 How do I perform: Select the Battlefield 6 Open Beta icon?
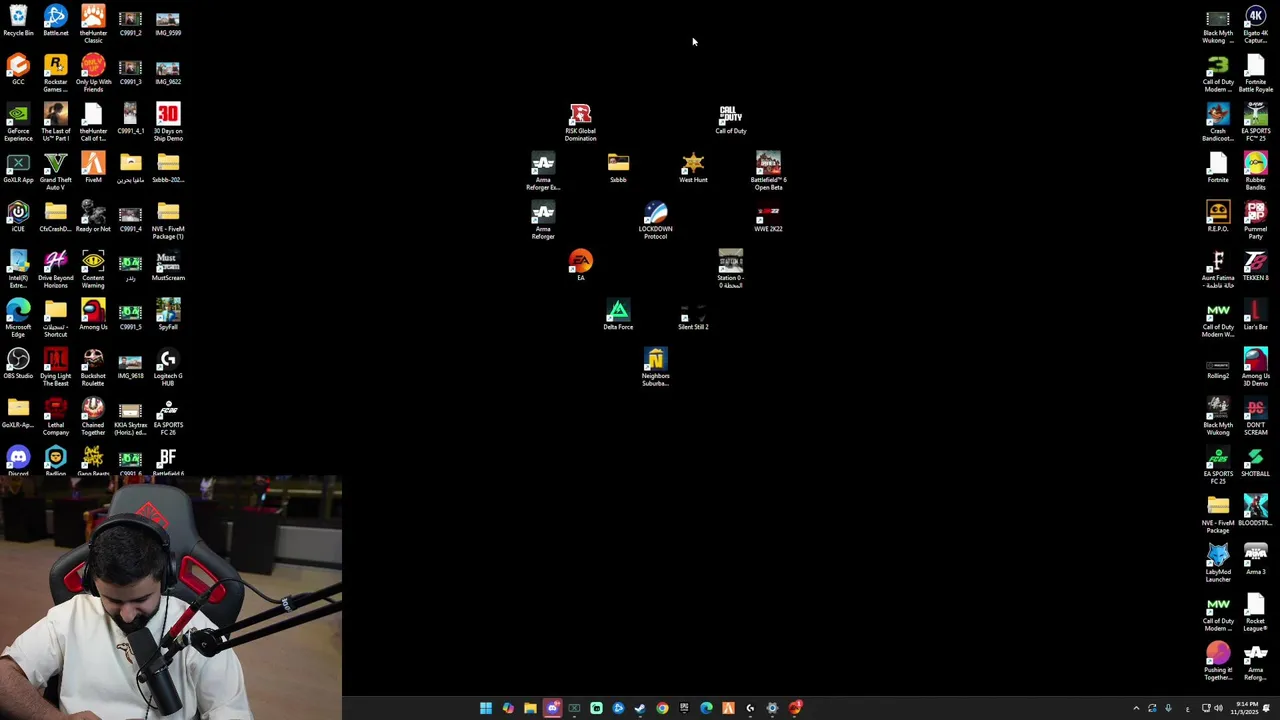click(768, 172)
